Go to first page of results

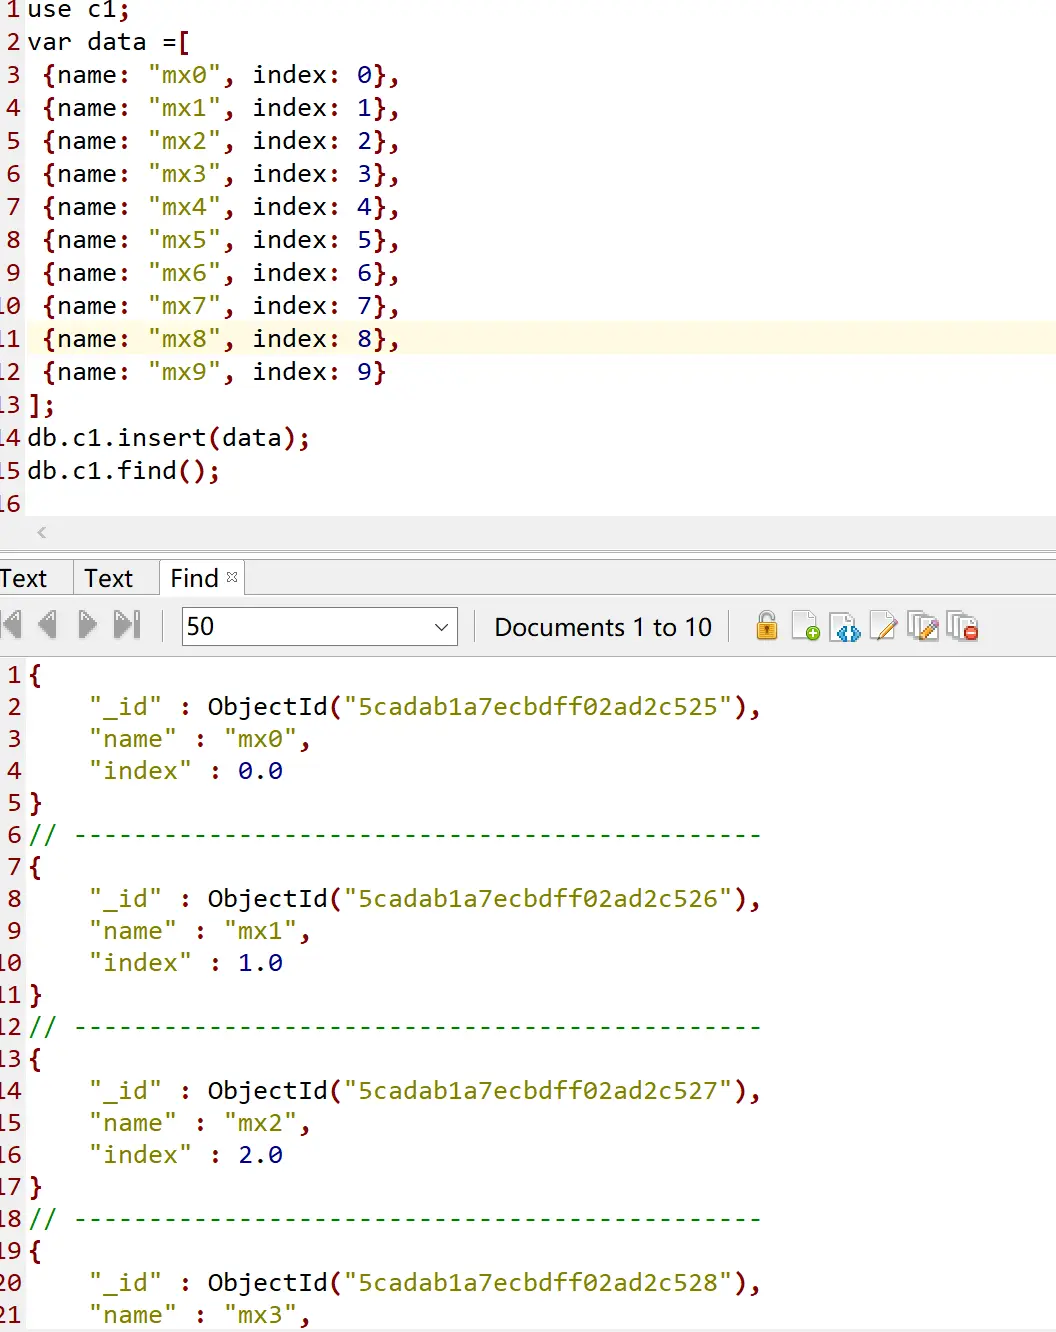[x=12, y=626]
